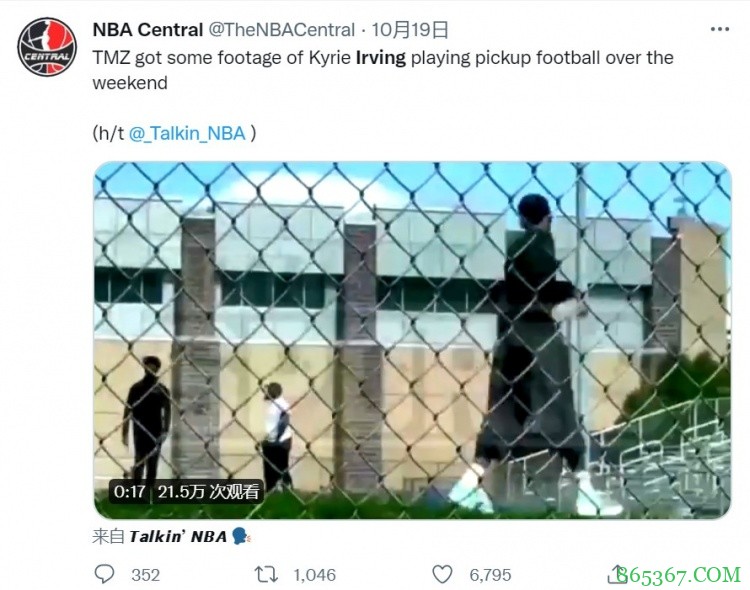Click the 352 replies count

tap(145, 575)
